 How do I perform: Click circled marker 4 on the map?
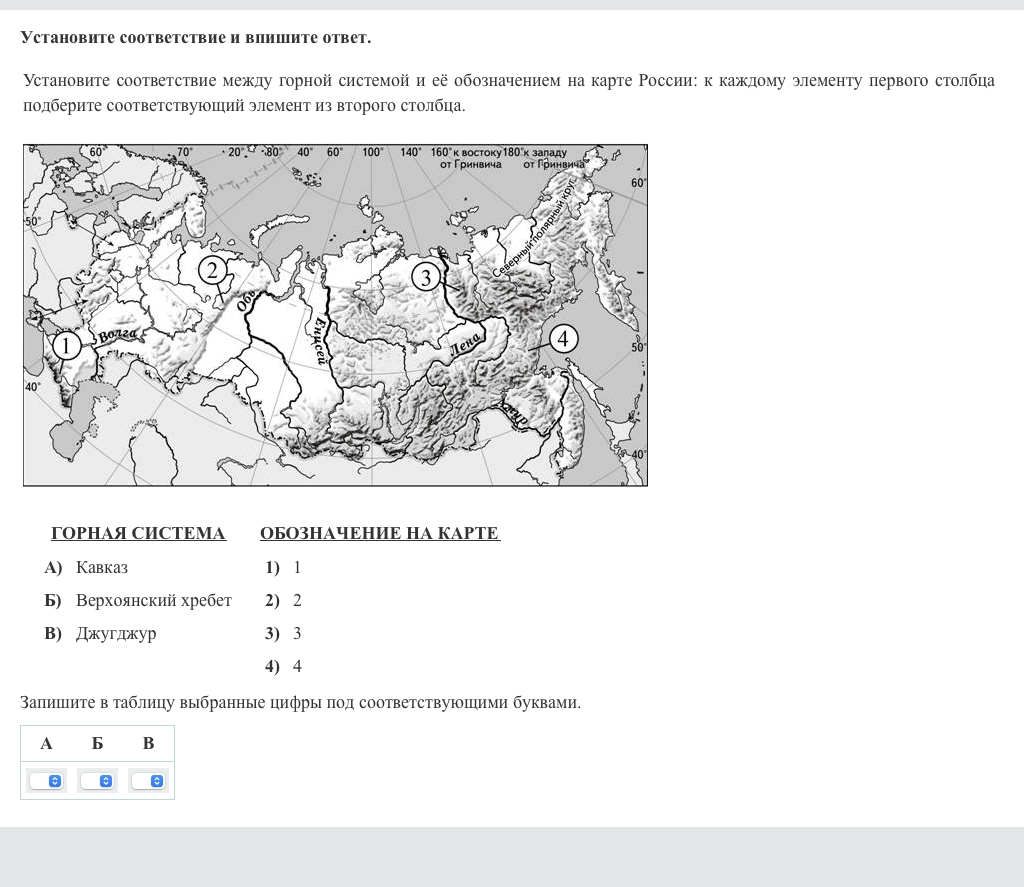563,339
